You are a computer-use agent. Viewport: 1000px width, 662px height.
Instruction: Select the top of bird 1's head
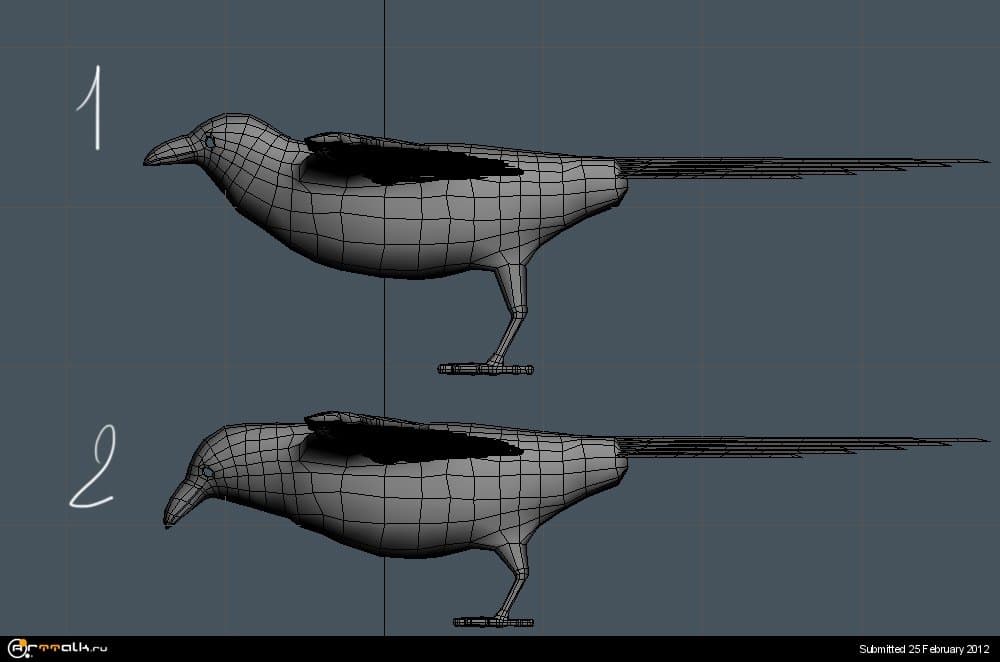tap(235, 120)
